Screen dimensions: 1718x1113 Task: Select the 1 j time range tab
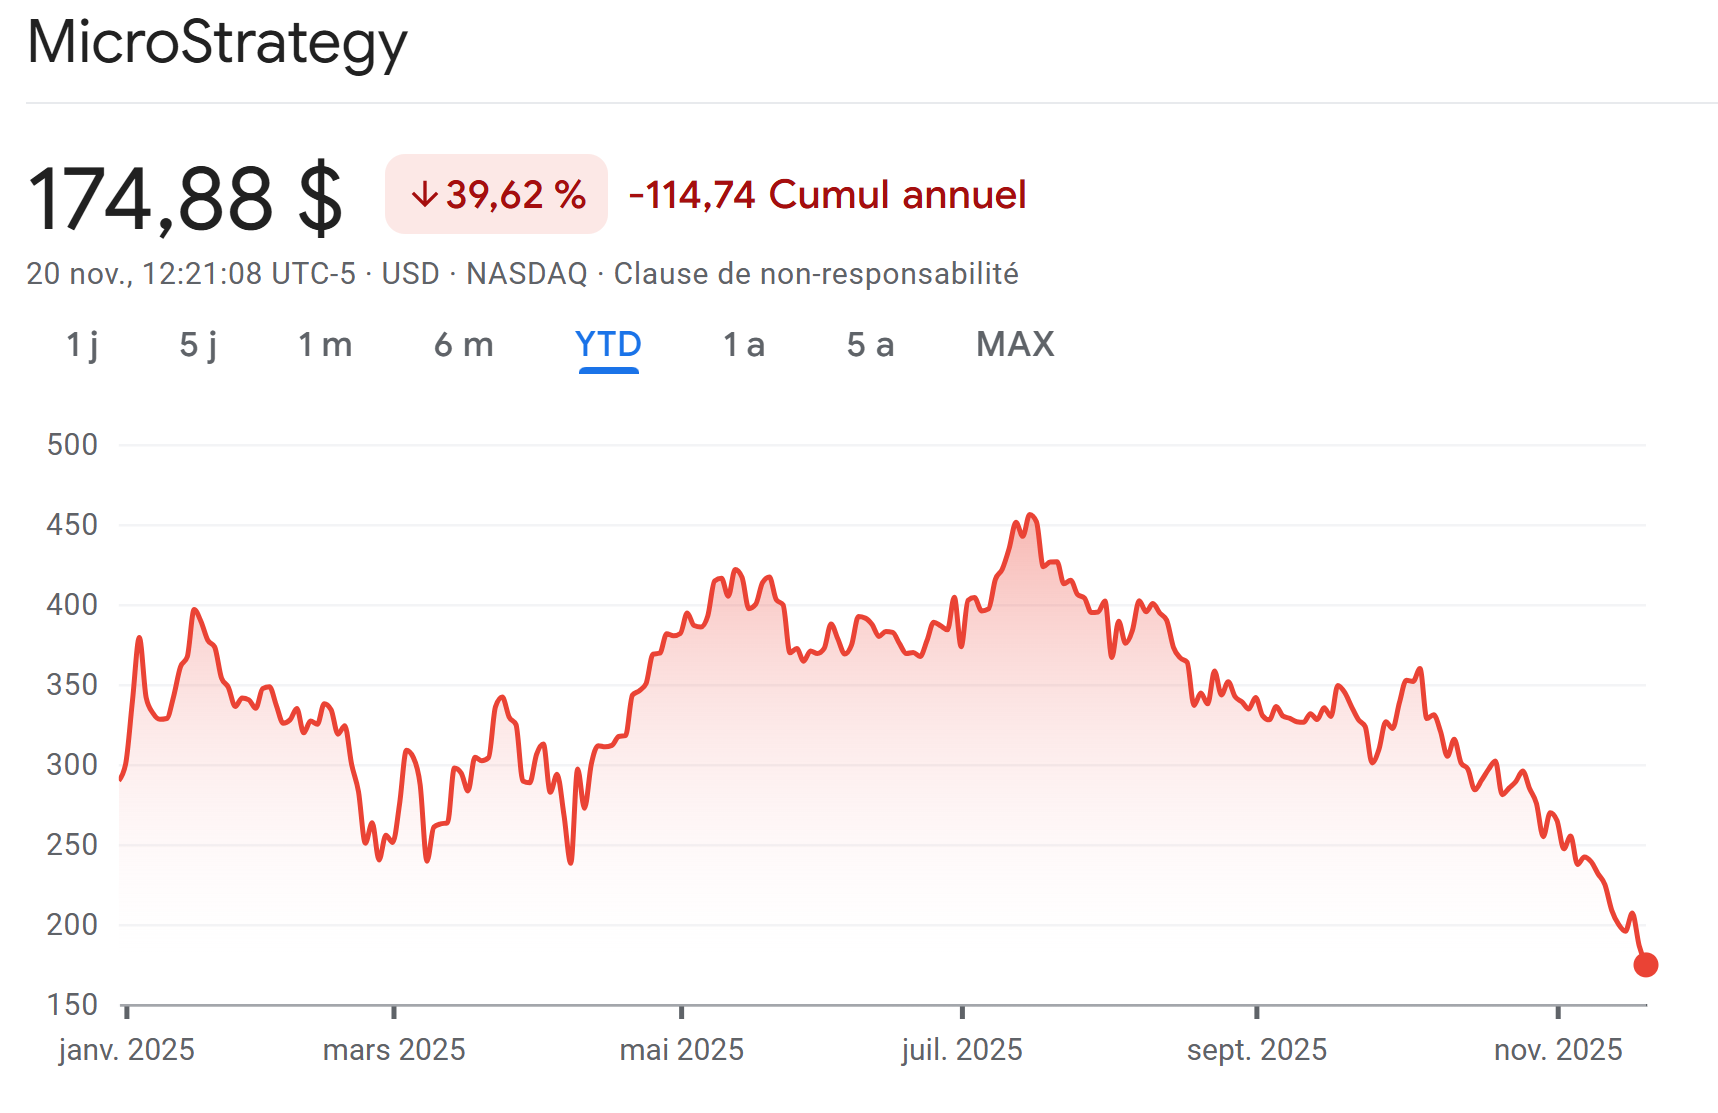coord(82,345)
